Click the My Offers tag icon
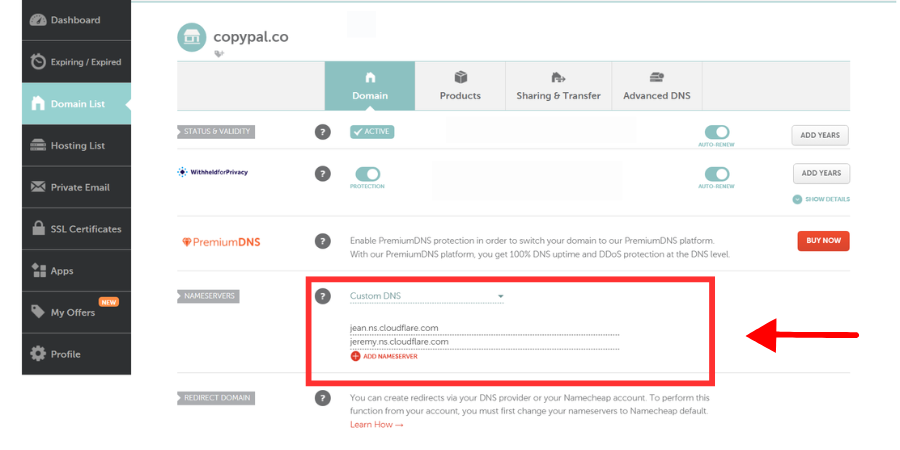Viewport: 900px width, 450px height. coord(38,312)
